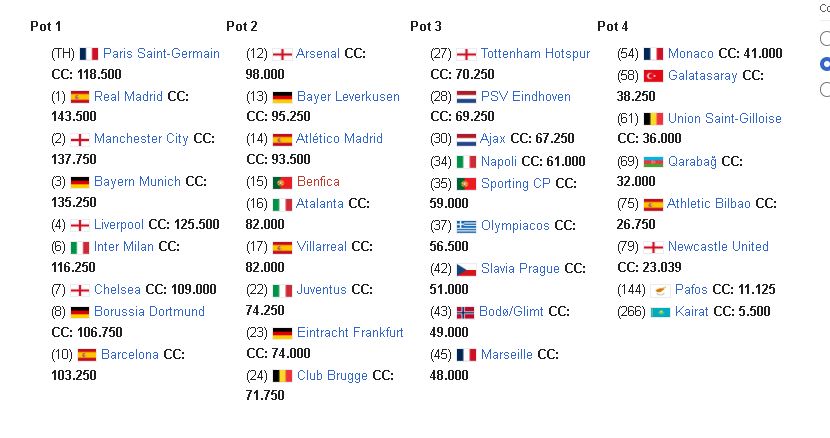Select the top radio button at right edge
The image size is (830, 438).
coord(825,38)
